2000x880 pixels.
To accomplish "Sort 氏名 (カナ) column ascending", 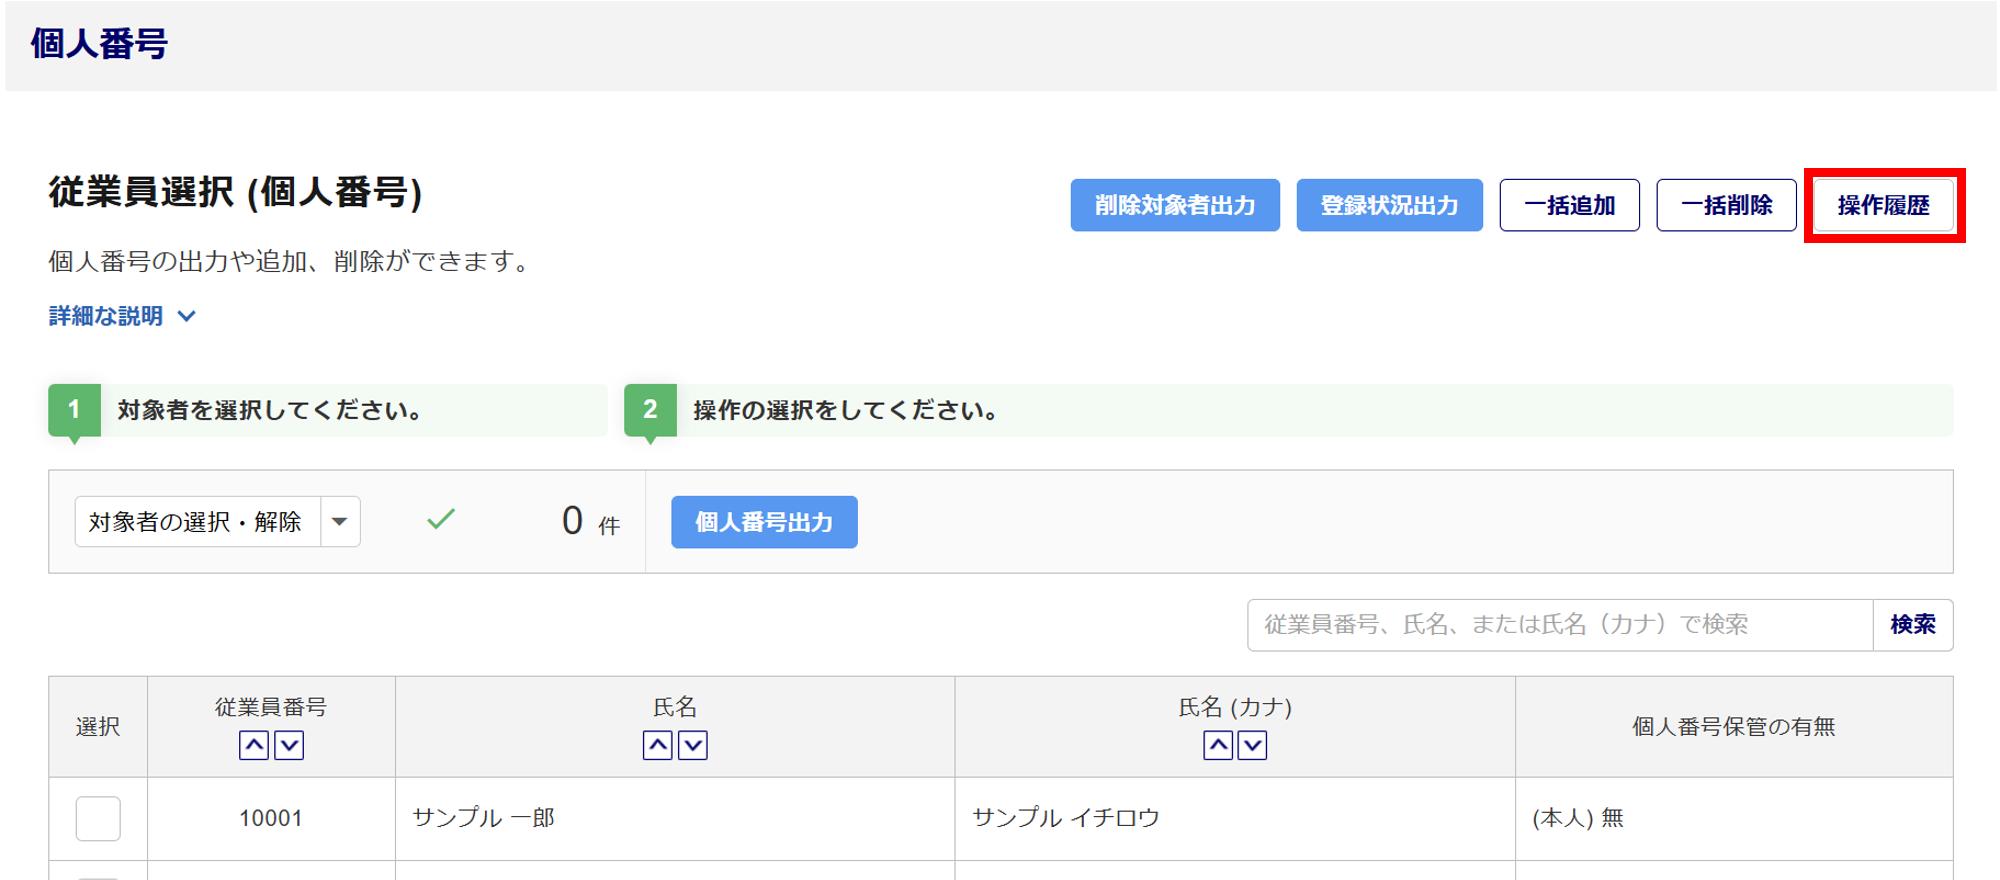I will tap(1217, 745).
